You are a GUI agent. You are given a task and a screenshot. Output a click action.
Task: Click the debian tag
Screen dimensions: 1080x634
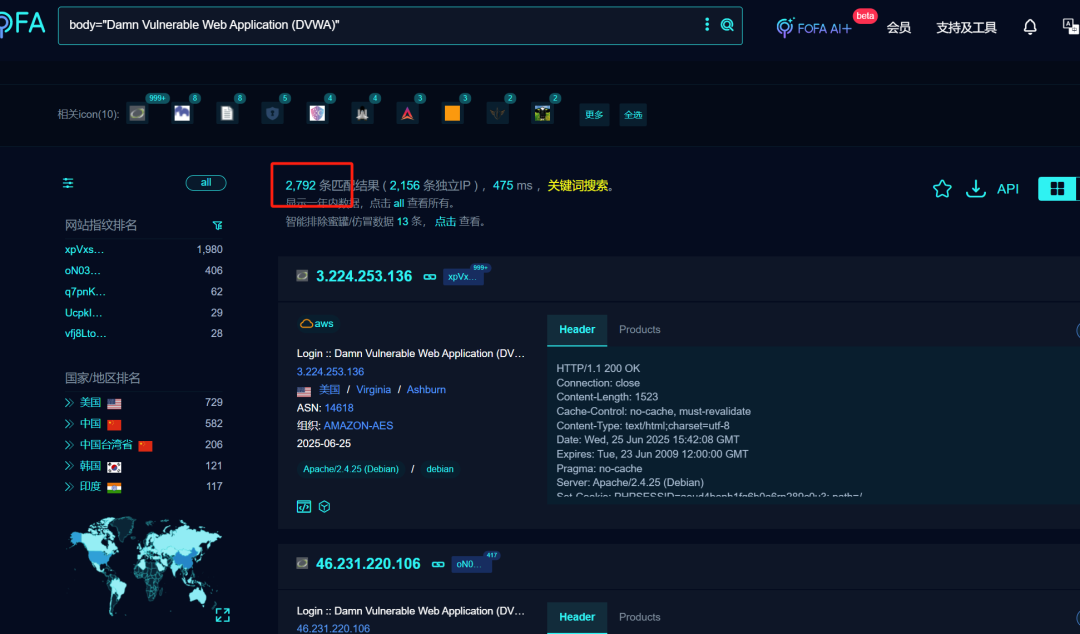[x=439, y=469]
